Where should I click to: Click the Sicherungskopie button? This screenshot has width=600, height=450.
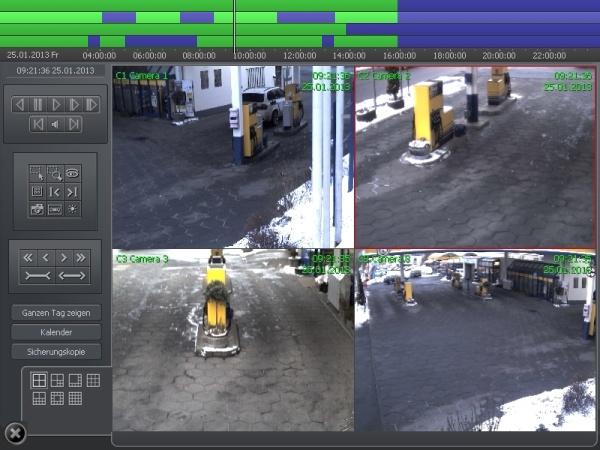(55, 351)
